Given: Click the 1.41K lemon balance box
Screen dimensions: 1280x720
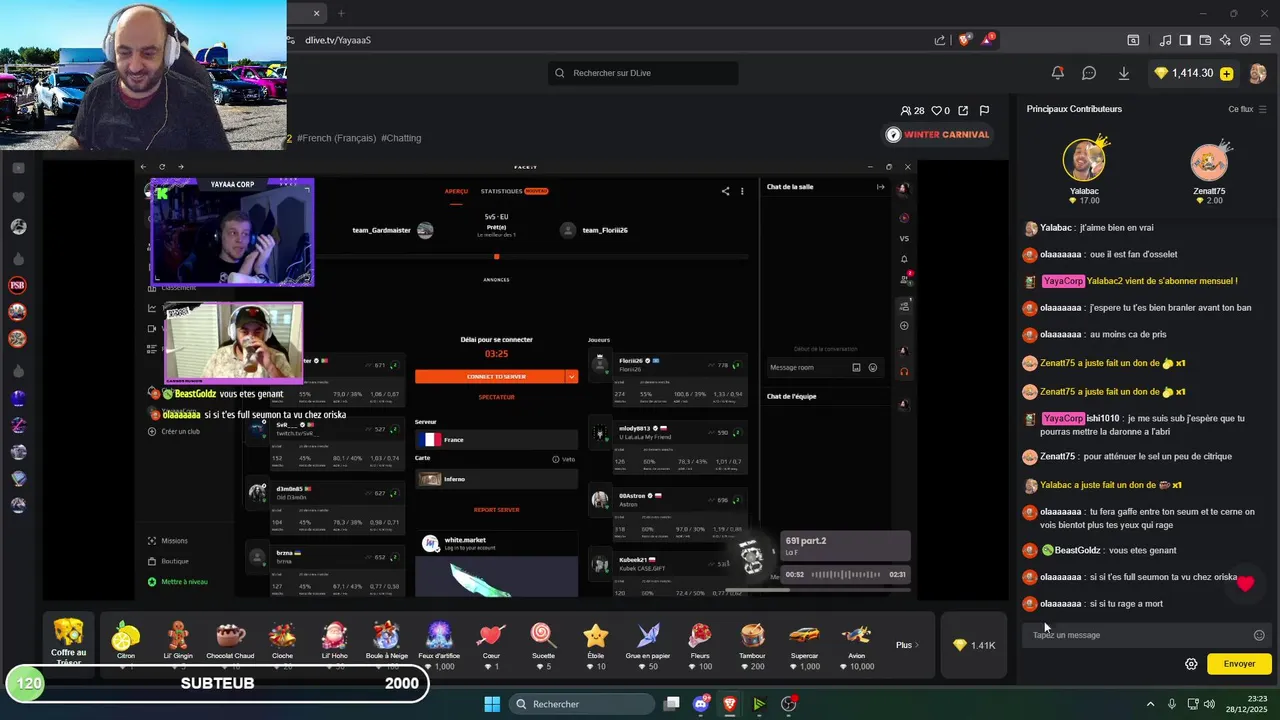Looking at the screenshot, I should point(974,646).
